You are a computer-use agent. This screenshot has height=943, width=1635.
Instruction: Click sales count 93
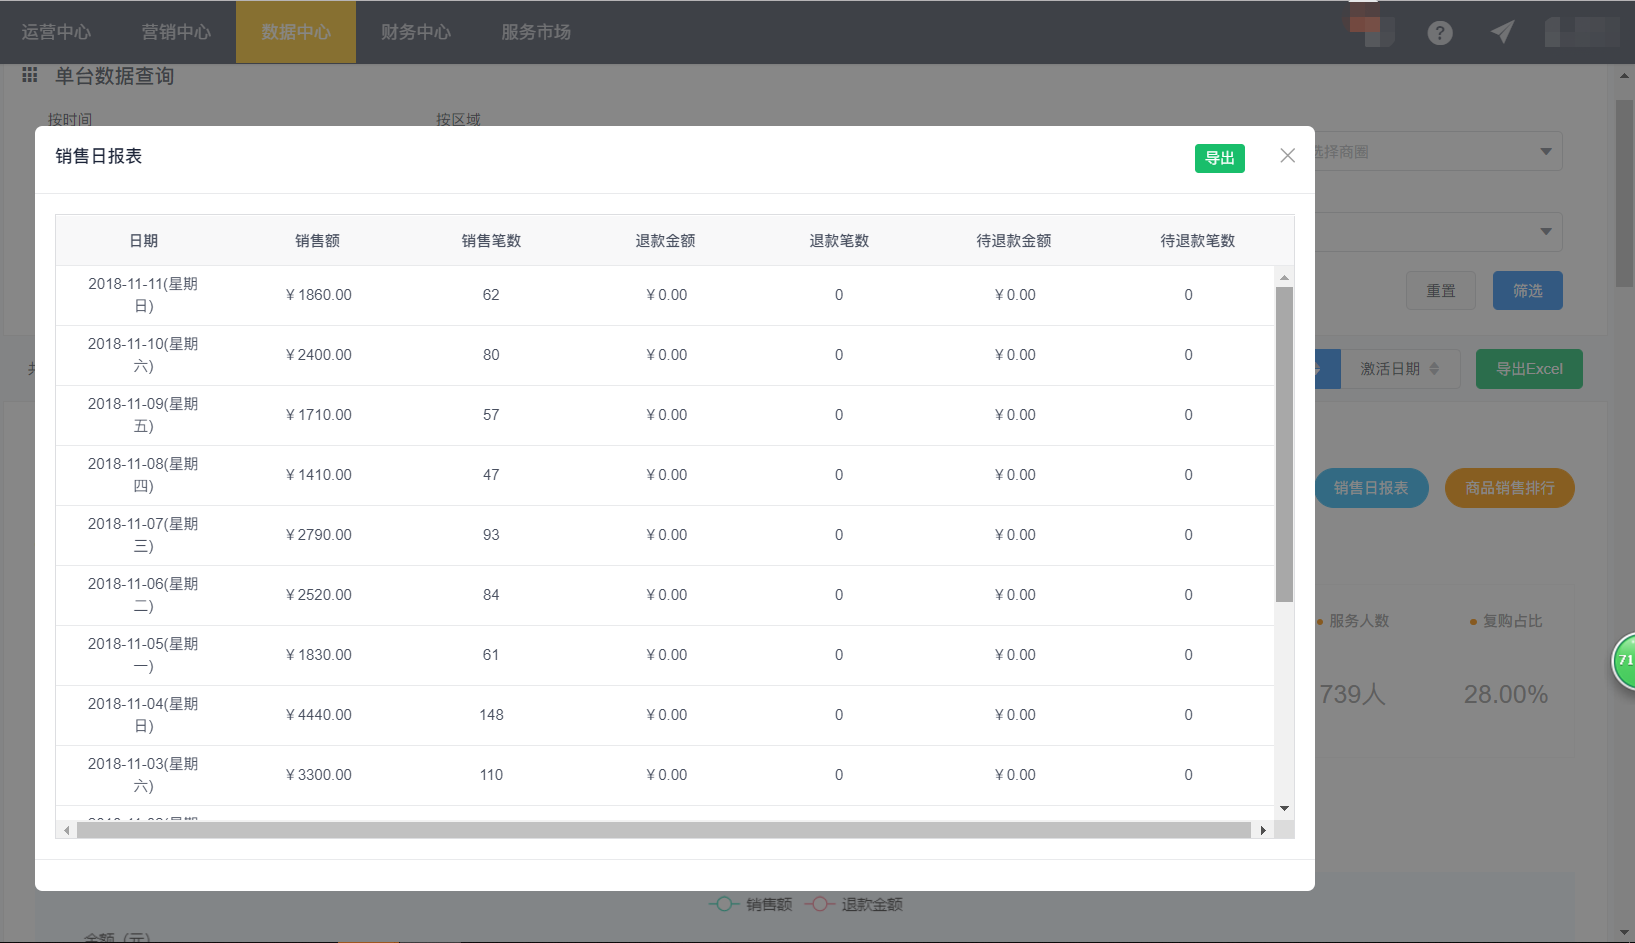(x=491, y=535)
